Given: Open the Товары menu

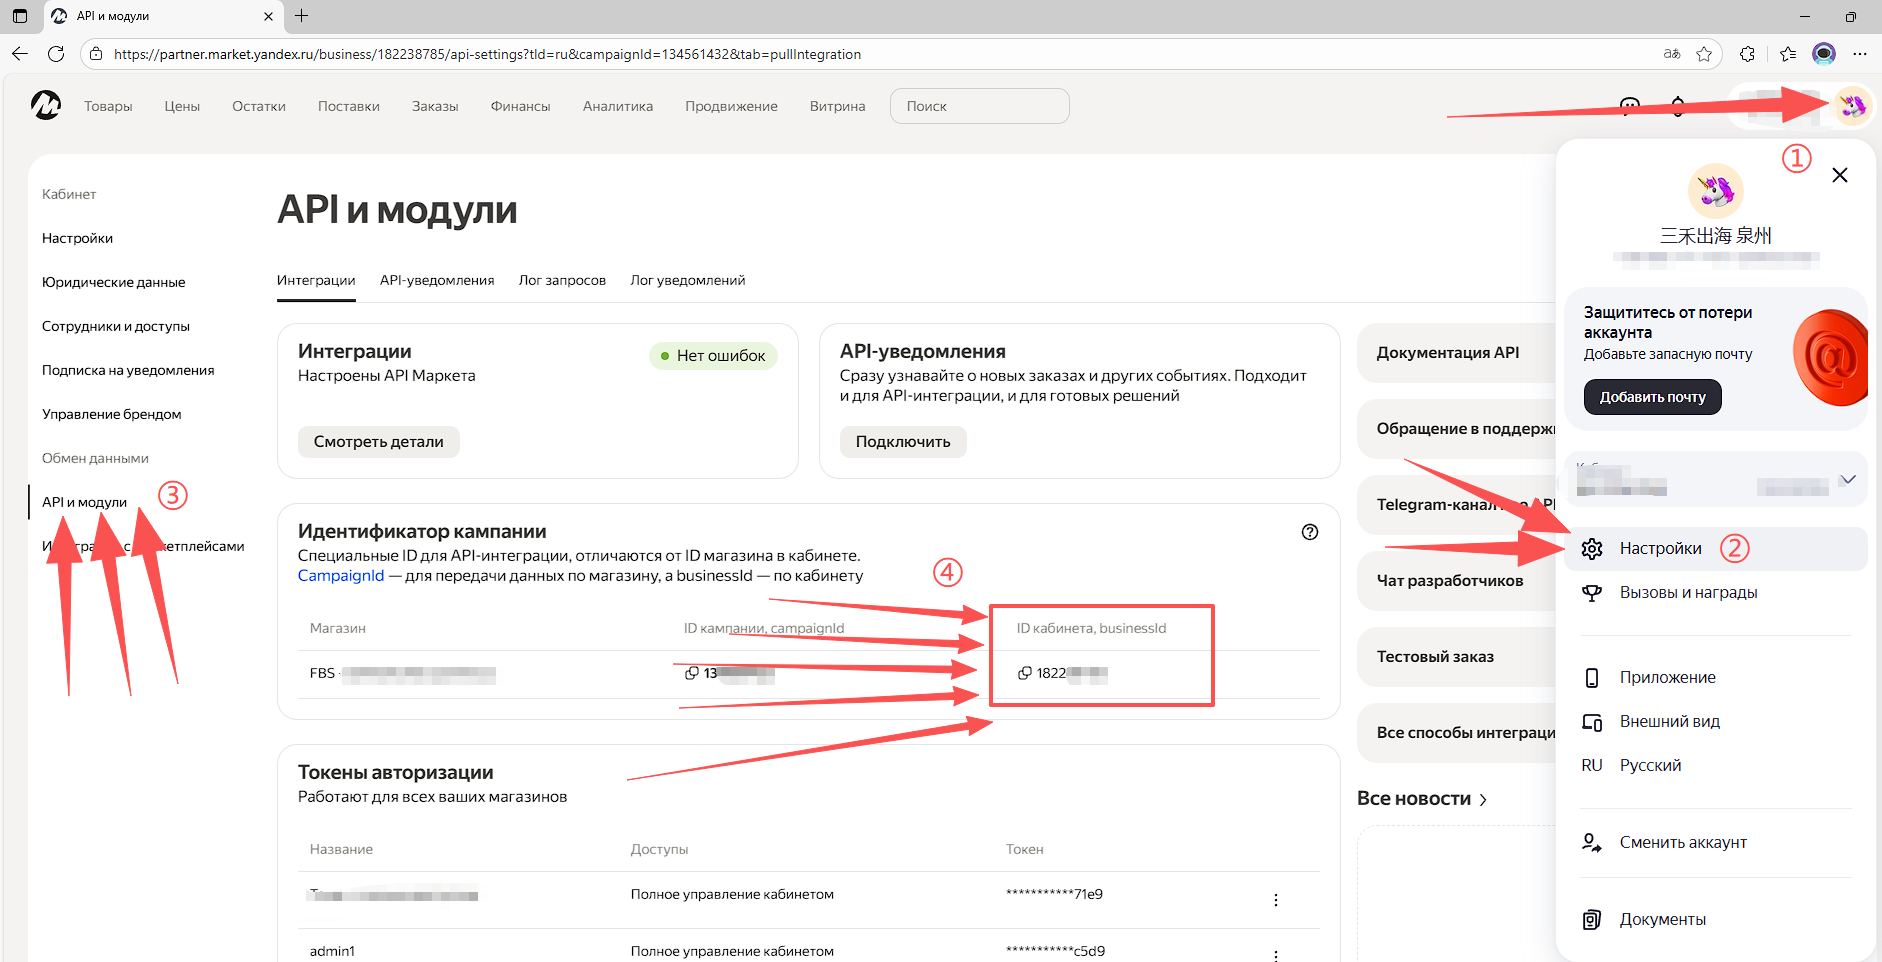Looking at the screenshot, I should [x=108, y=106].
